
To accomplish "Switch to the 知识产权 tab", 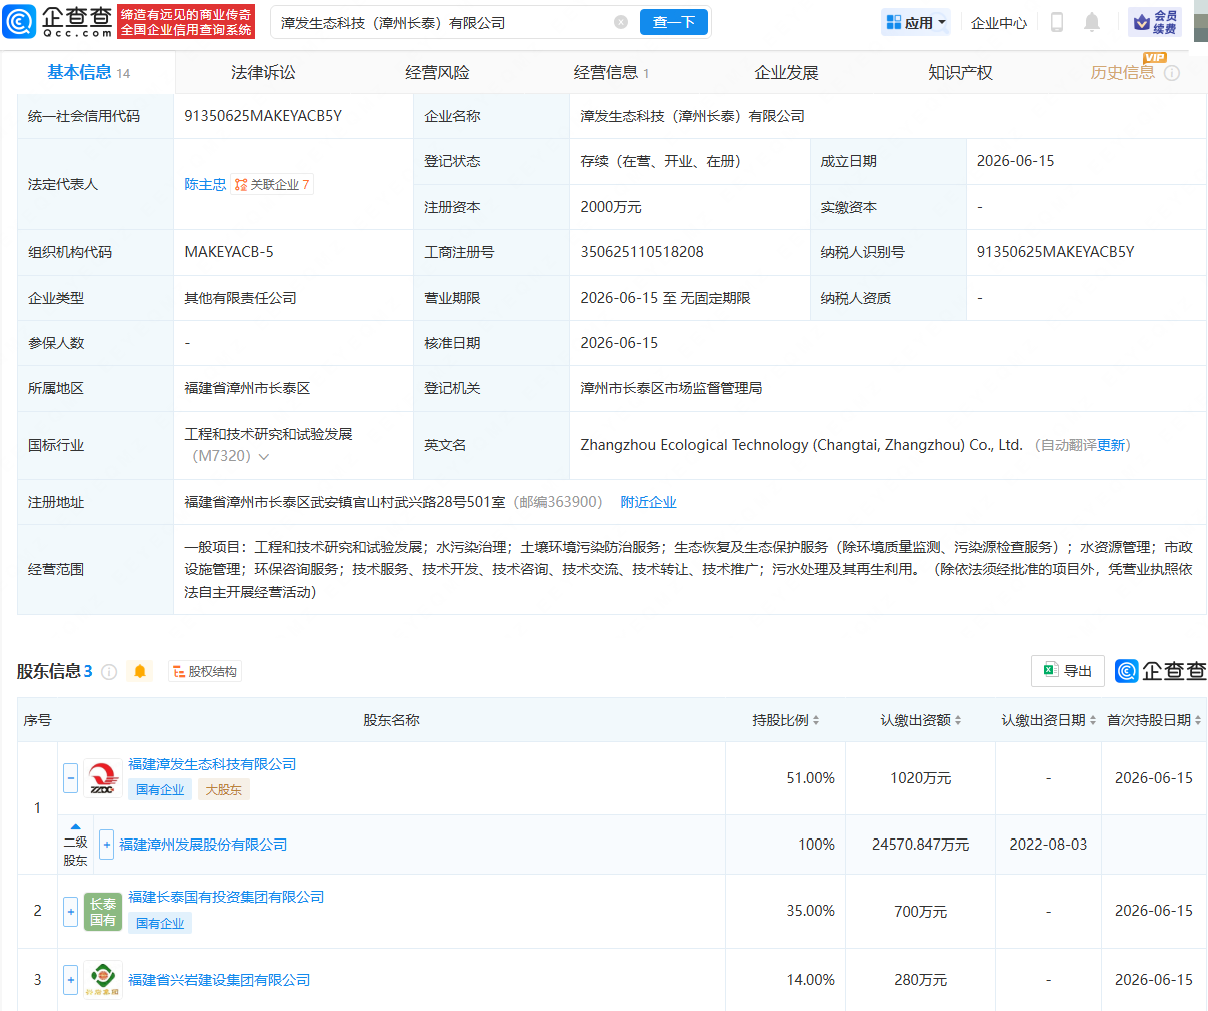I will pyautogui.click(x=960, y=72).
